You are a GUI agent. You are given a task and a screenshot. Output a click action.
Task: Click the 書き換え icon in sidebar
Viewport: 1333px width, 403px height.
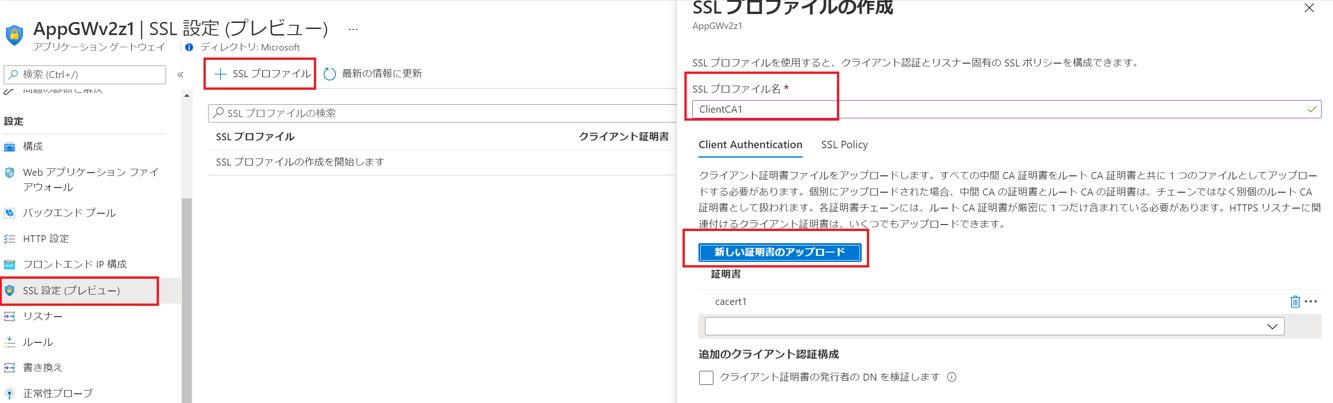[x=10, y=368]
